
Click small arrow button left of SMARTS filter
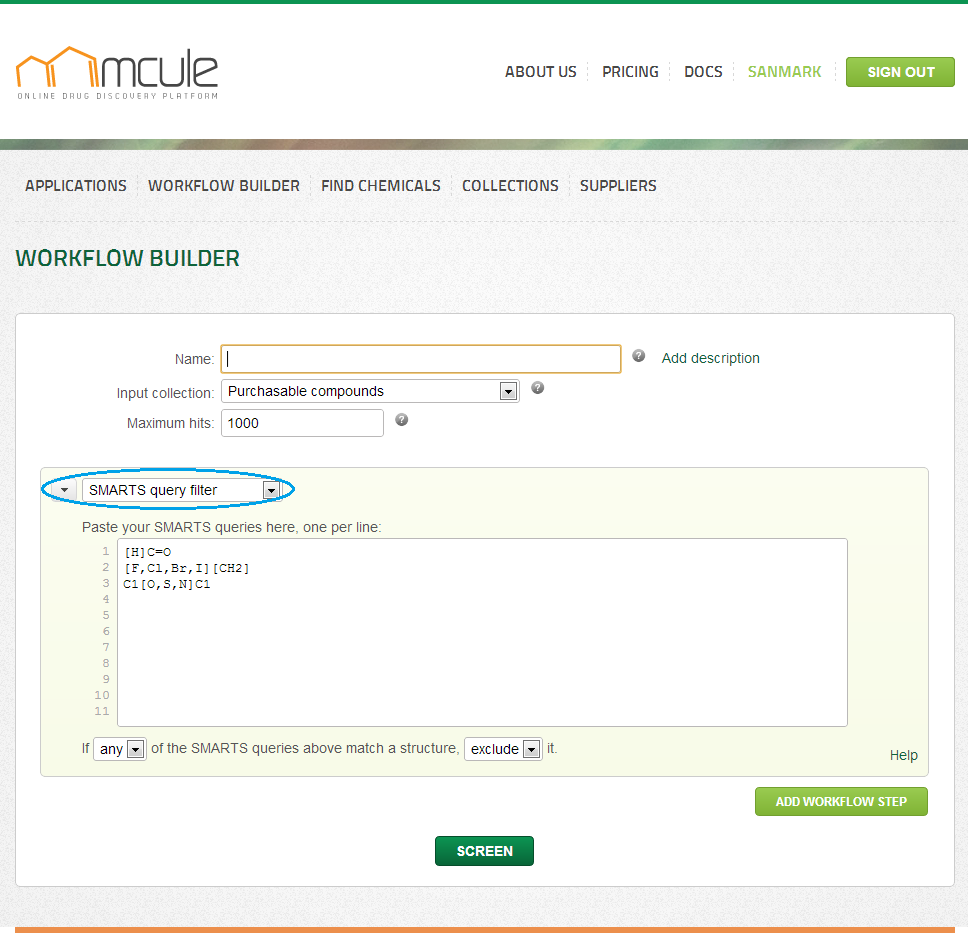click(64, 490)
